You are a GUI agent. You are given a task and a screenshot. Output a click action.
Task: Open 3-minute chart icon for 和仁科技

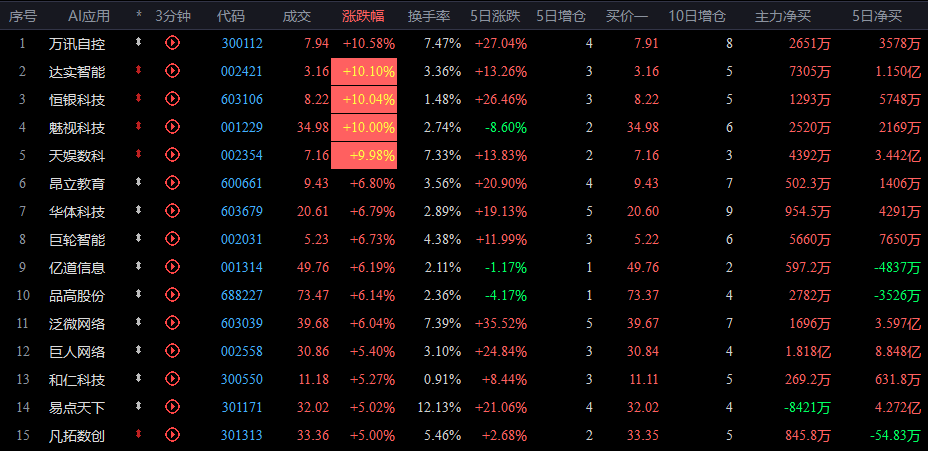(x=172, y=378)
